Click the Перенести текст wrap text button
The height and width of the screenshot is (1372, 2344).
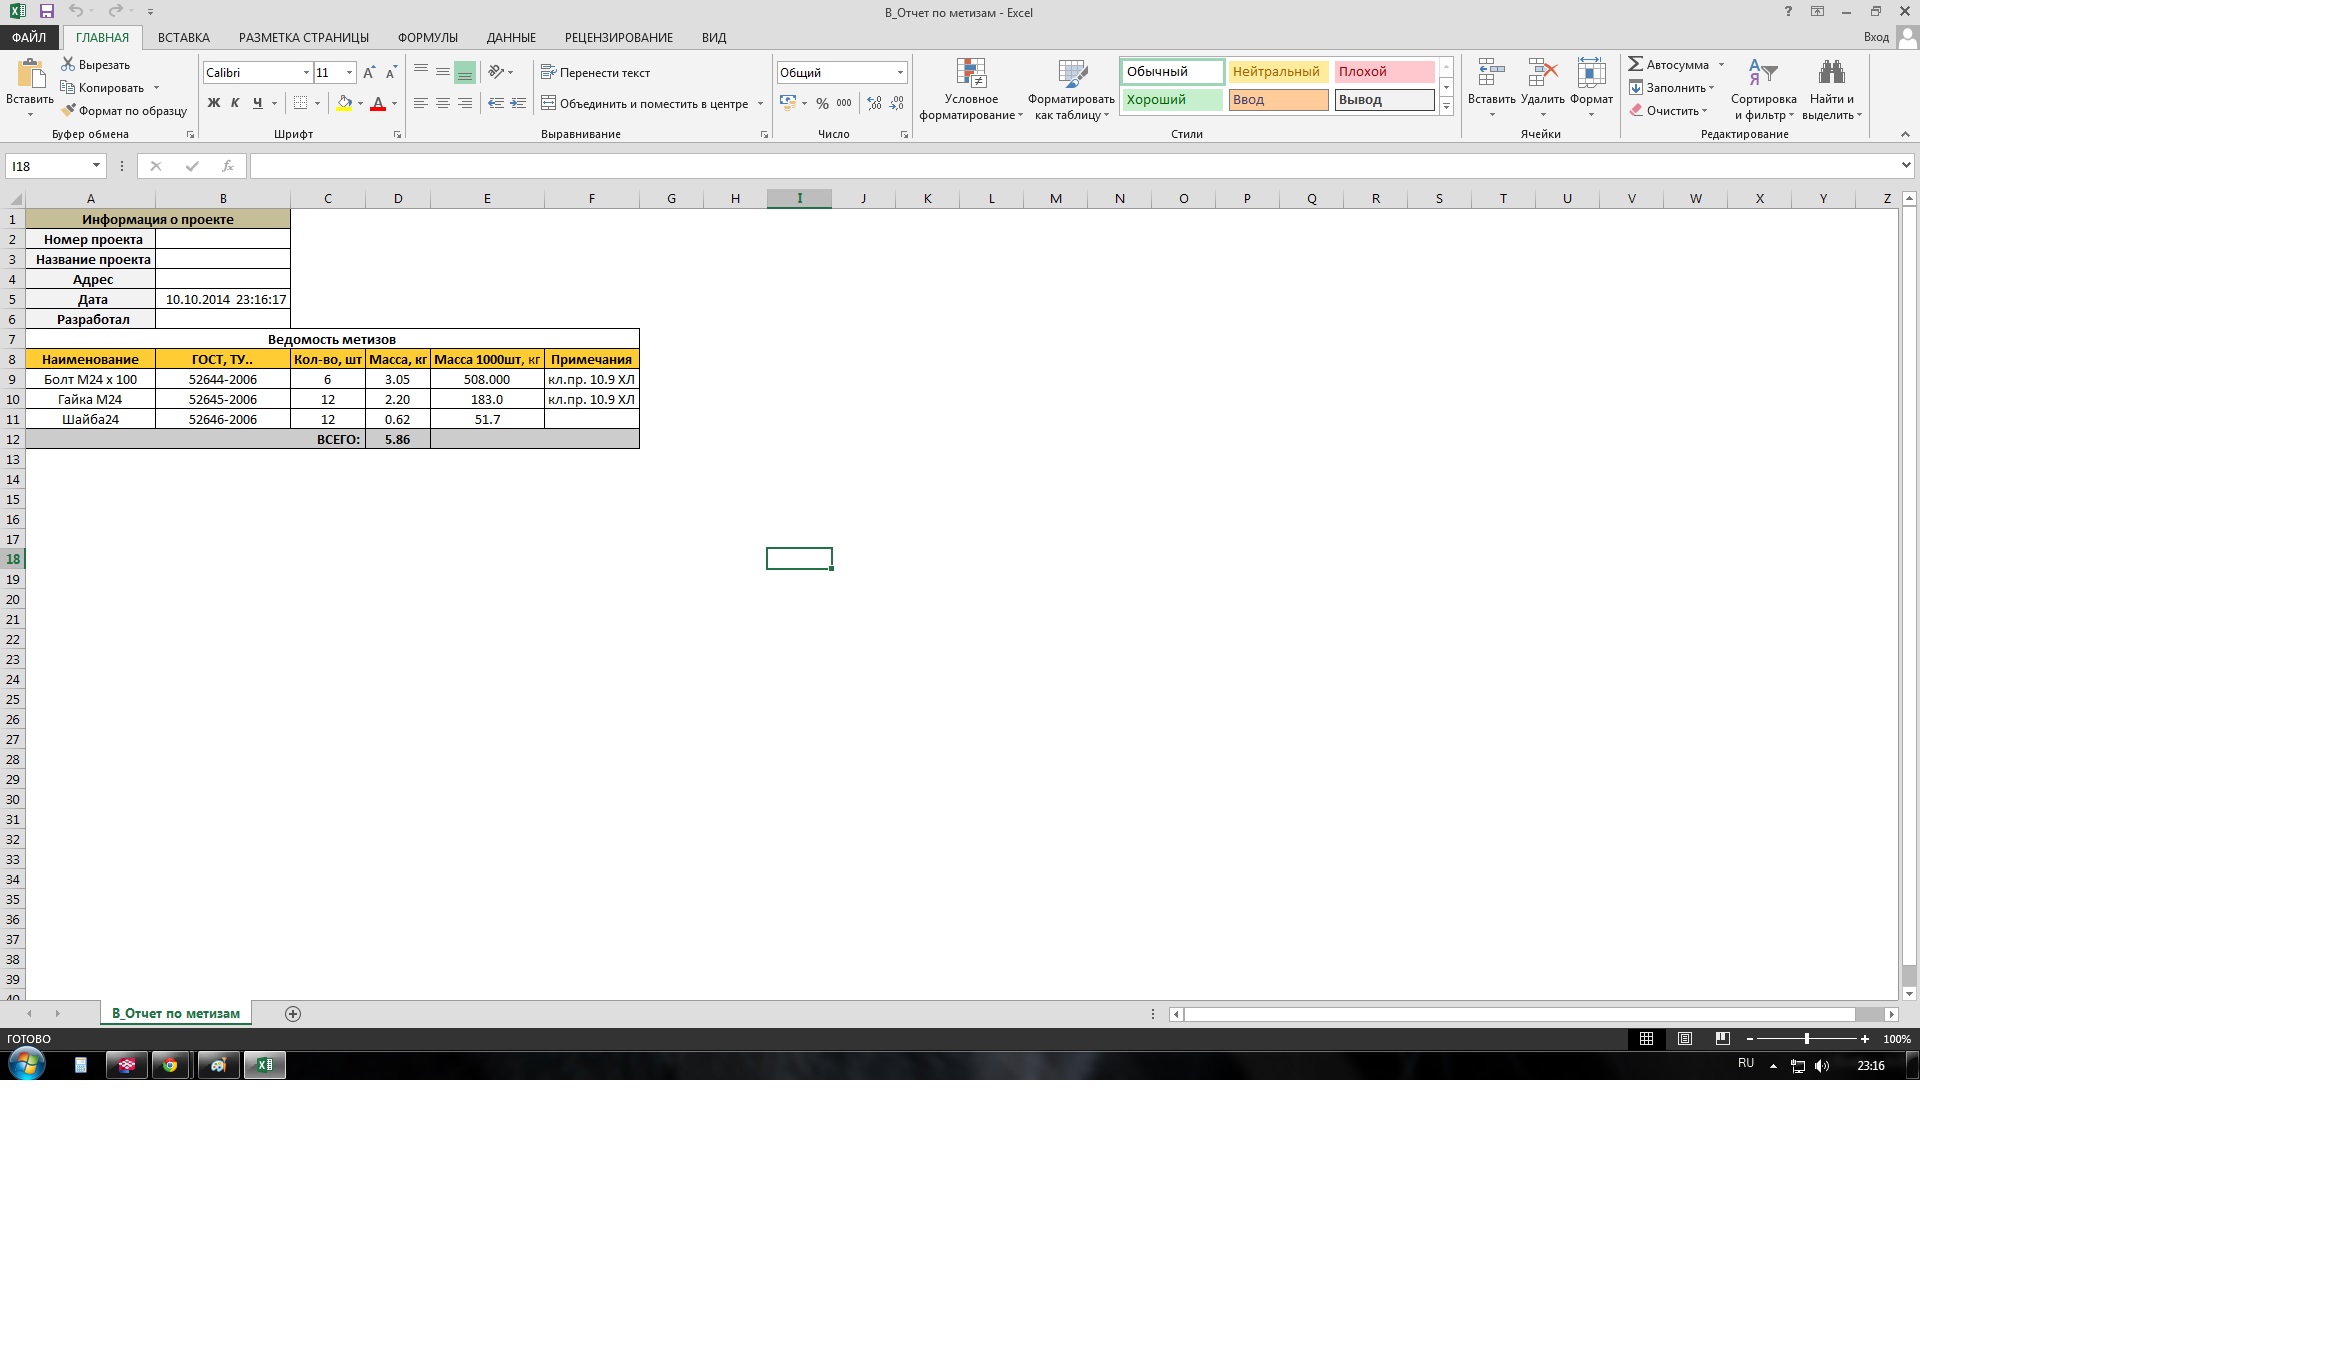coord(596,73)
